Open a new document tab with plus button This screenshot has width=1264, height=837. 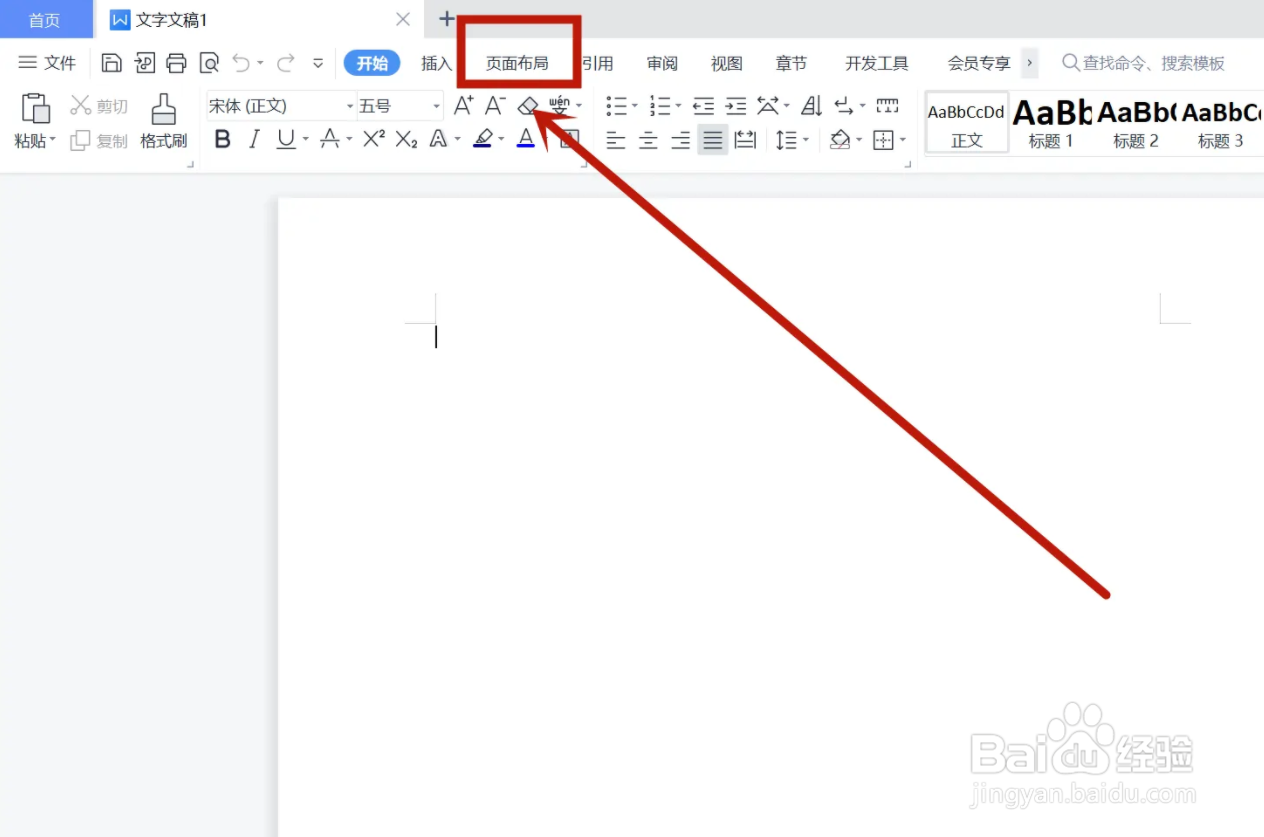pos(446,18)
